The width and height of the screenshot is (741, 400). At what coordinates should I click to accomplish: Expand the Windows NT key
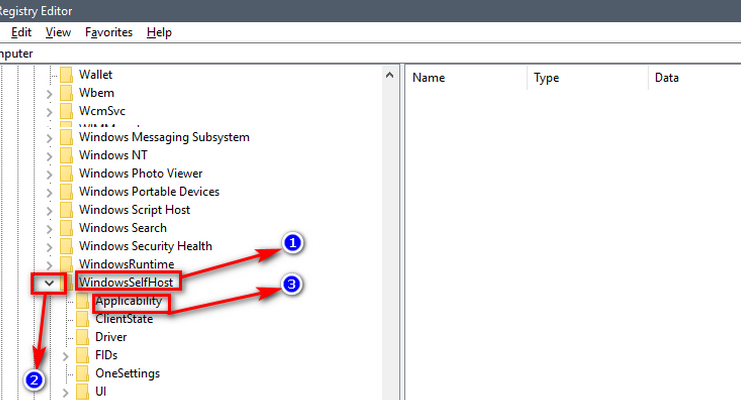point(49,157)
